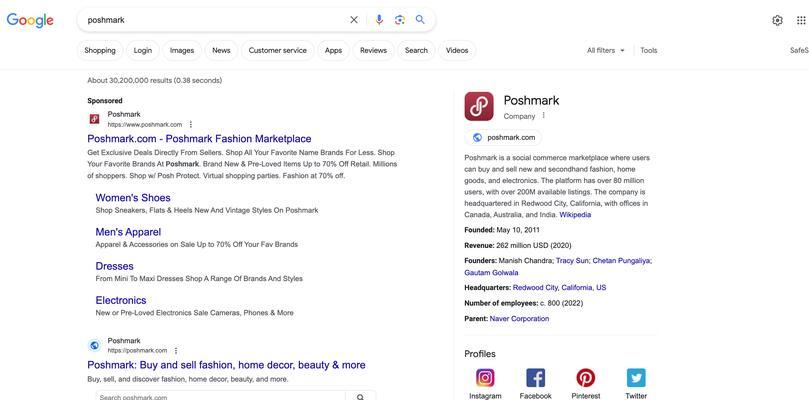
Task: Open Naver Corporation parent link
Action: [520, 318]
